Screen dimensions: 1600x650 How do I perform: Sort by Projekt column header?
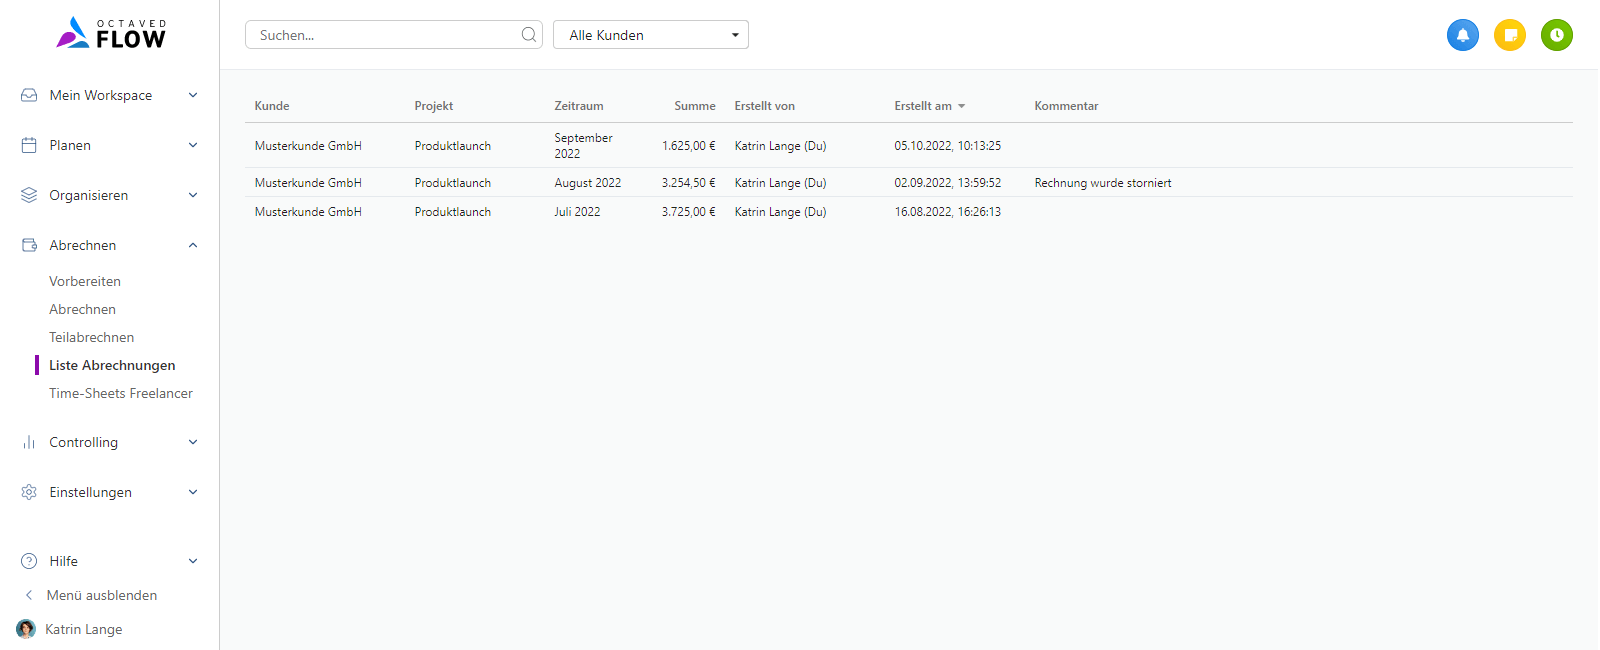434,106
